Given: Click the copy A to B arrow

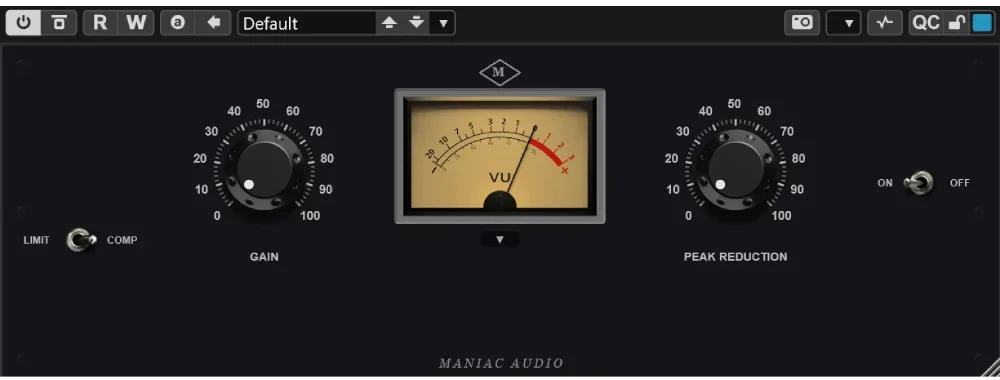Looking at the screenshot, I should click(x=214, y=23).
